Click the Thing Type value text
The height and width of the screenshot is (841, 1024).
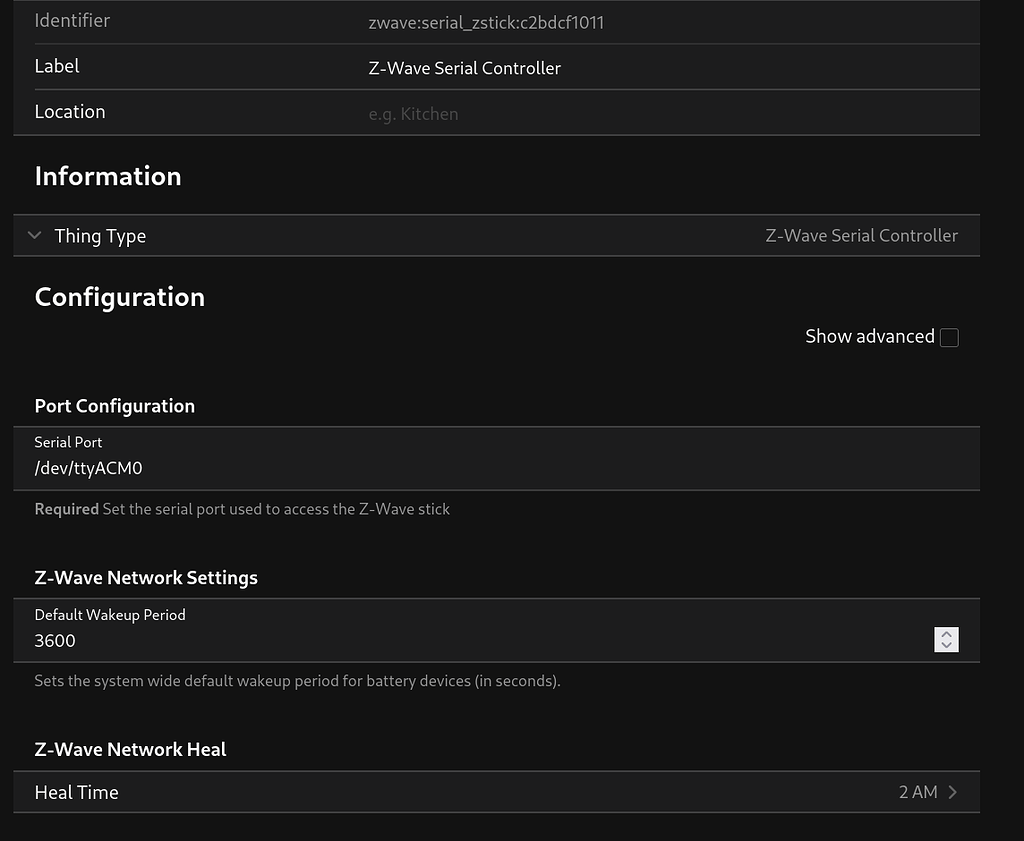pyautogui.click(x=861, y=235)
